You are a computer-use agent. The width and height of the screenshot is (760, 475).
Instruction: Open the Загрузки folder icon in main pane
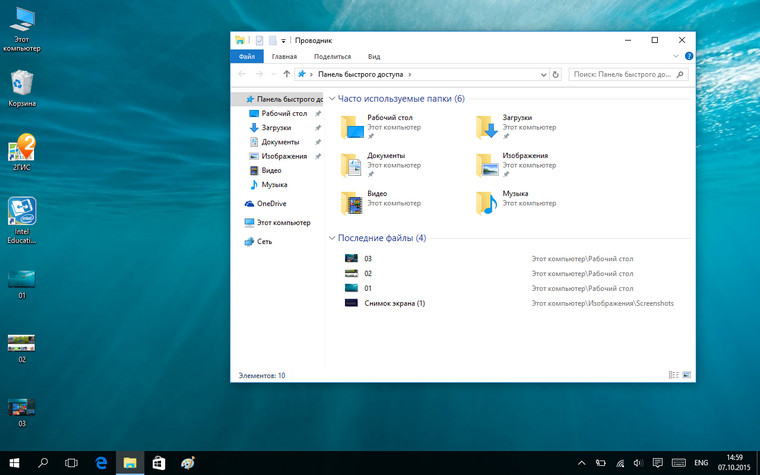486,126
